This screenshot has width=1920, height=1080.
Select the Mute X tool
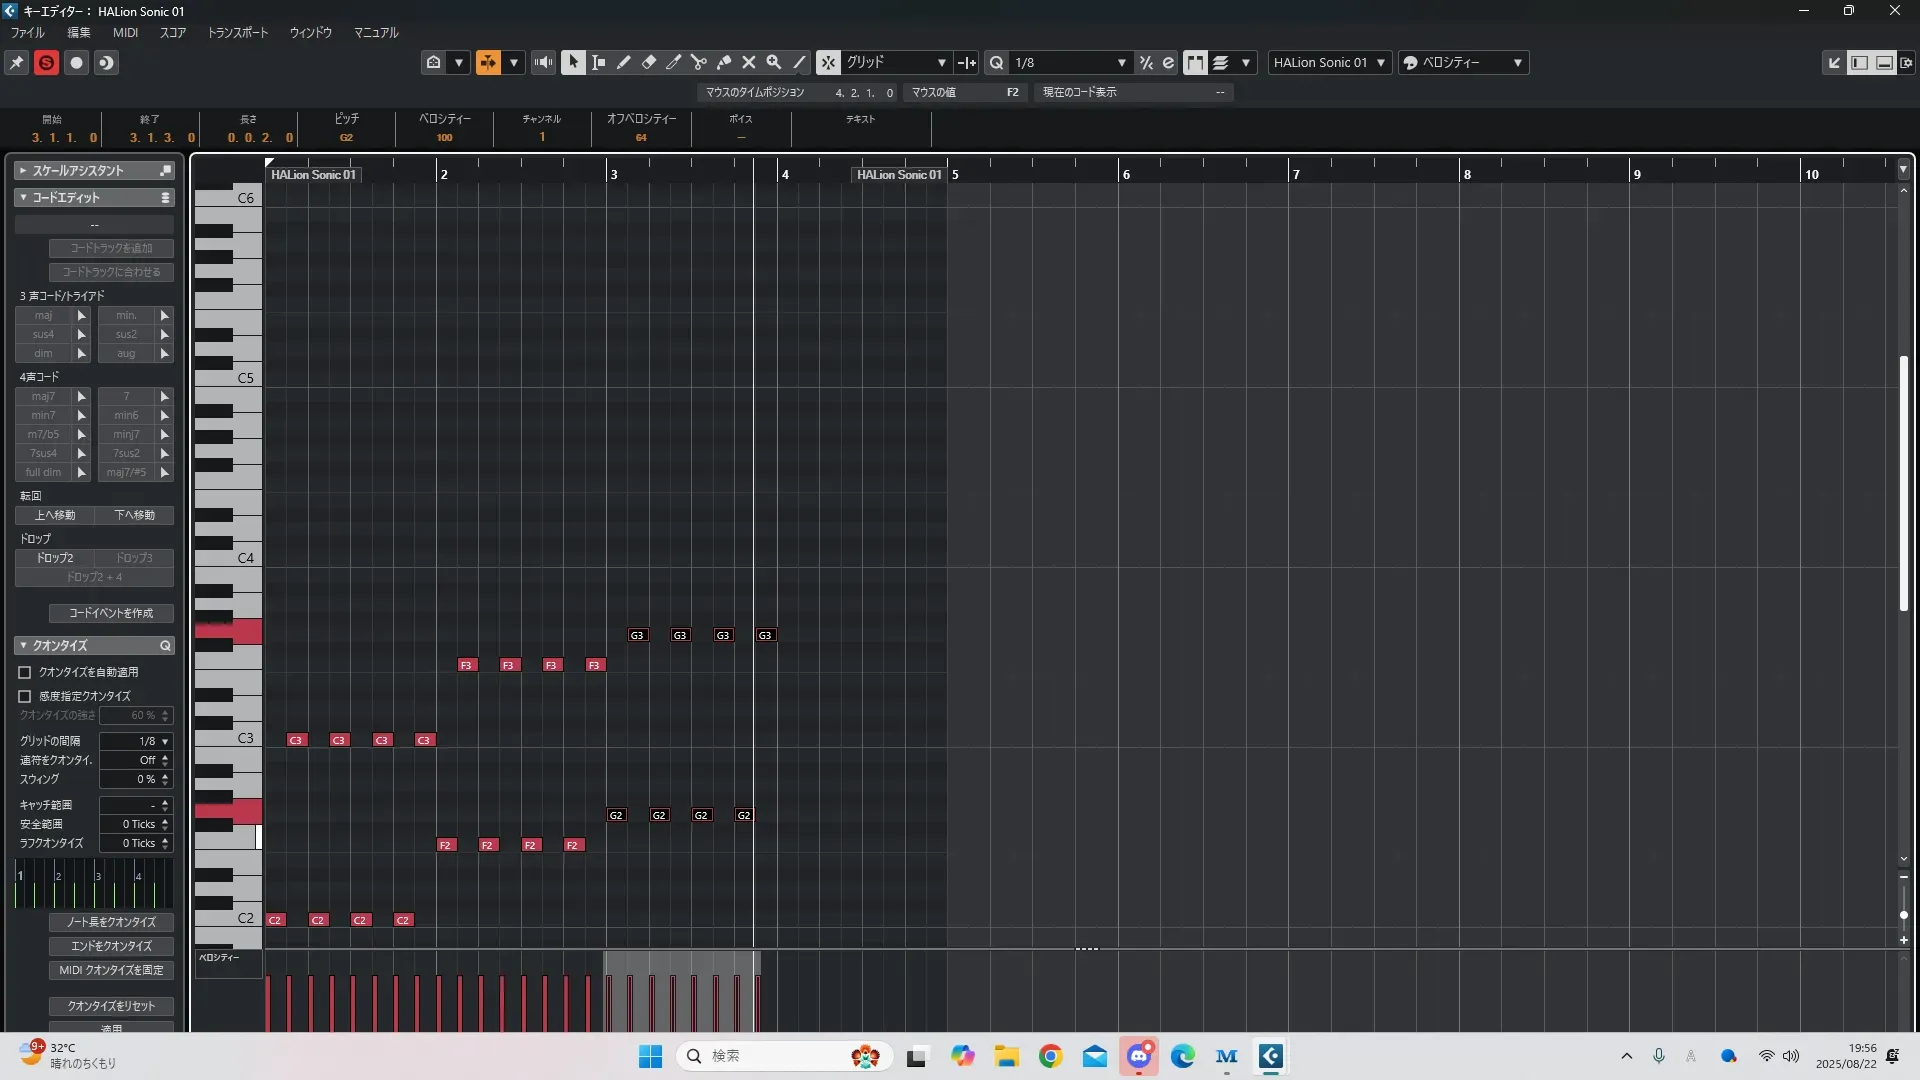point(748,62)
